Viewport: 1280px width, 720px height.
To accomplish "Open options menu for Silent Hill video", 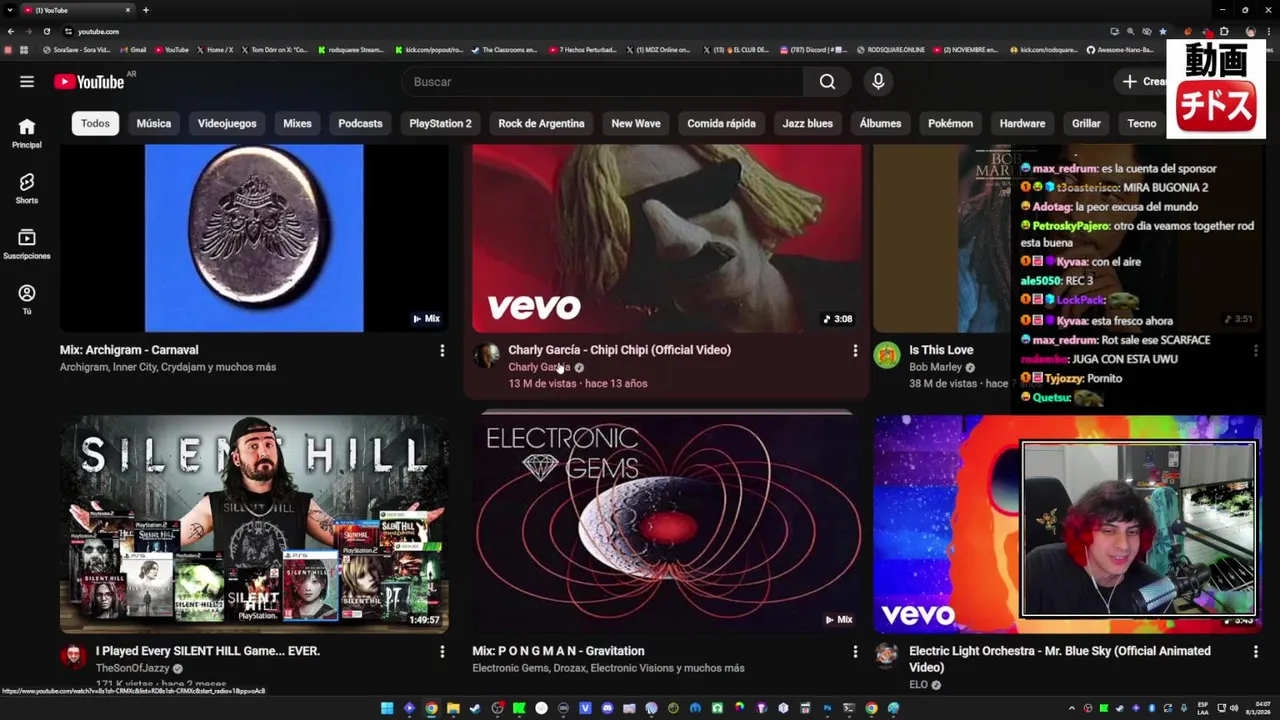I will [442, 651].
